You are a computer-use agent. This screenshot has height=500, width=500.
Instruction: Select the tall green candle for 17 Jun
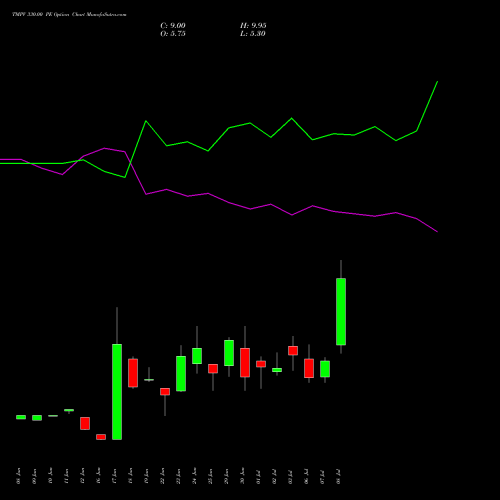[117, 392]
